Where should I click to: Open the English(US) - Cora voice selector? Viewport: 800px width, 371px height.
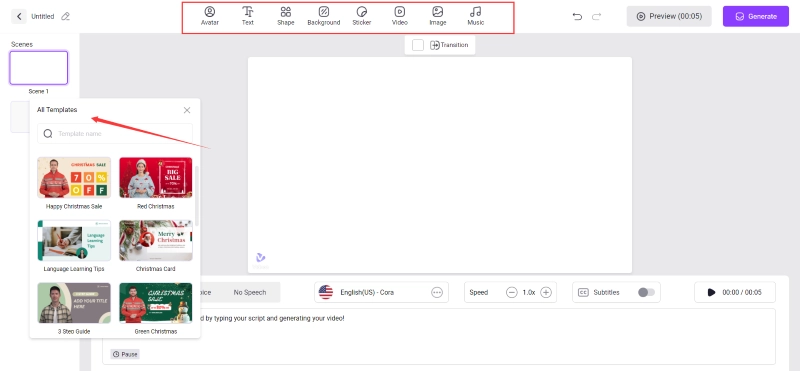(381, 292)
